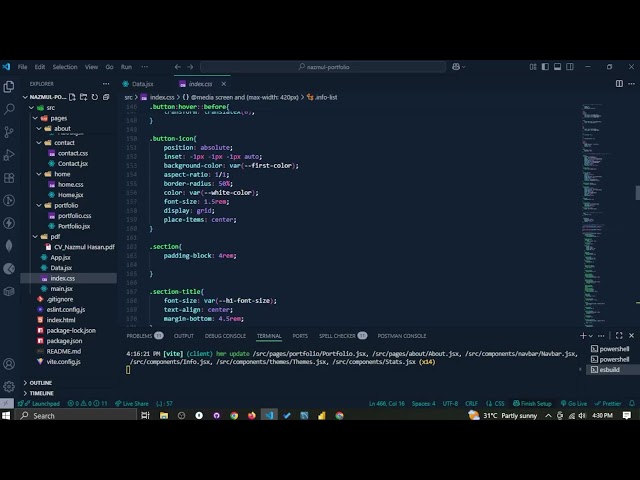Viewport: 640px width, 480px height.
Task: Switch to the Data.jsx editor tab
Action: [142, 84]
